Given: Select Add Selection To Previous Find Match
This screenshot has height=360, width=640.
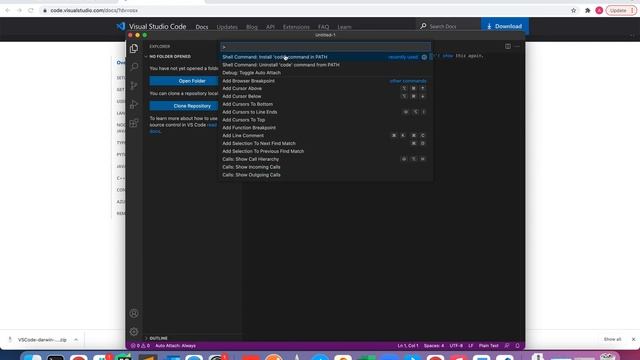Looking at the screenshot, I should tap(325, 151).
